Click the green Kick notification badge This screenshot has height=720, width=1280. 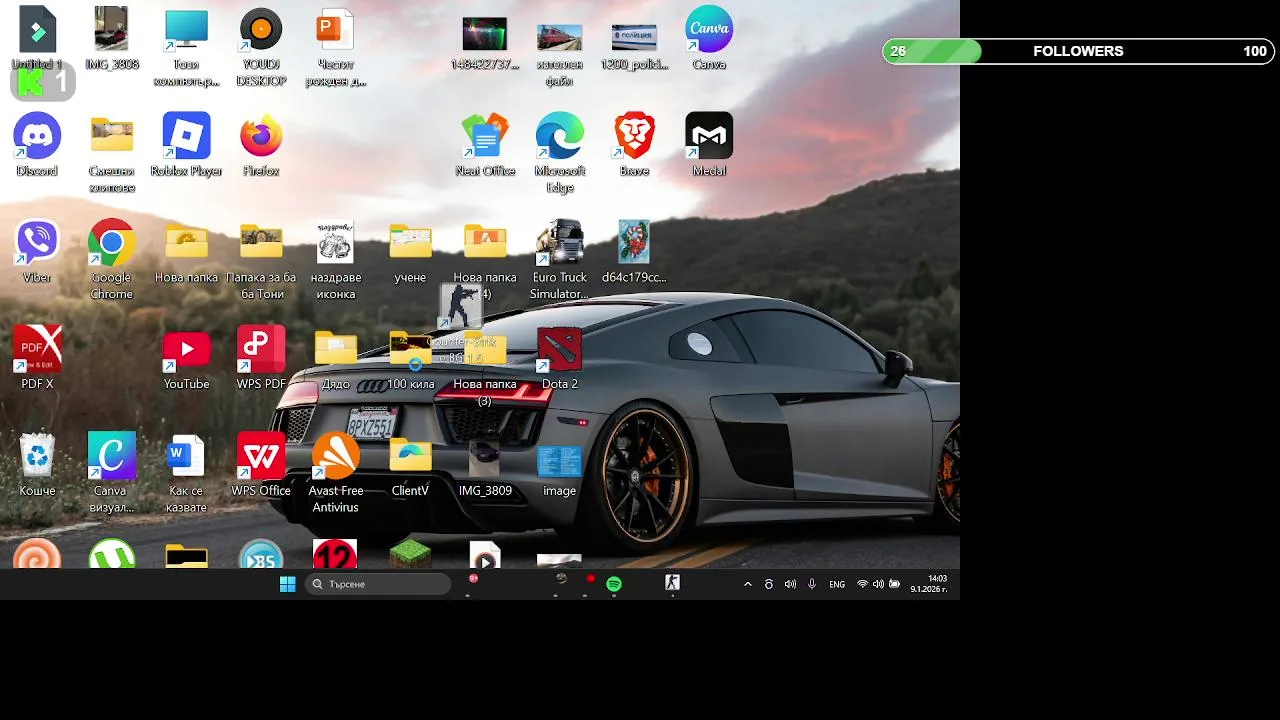[43, 81]
